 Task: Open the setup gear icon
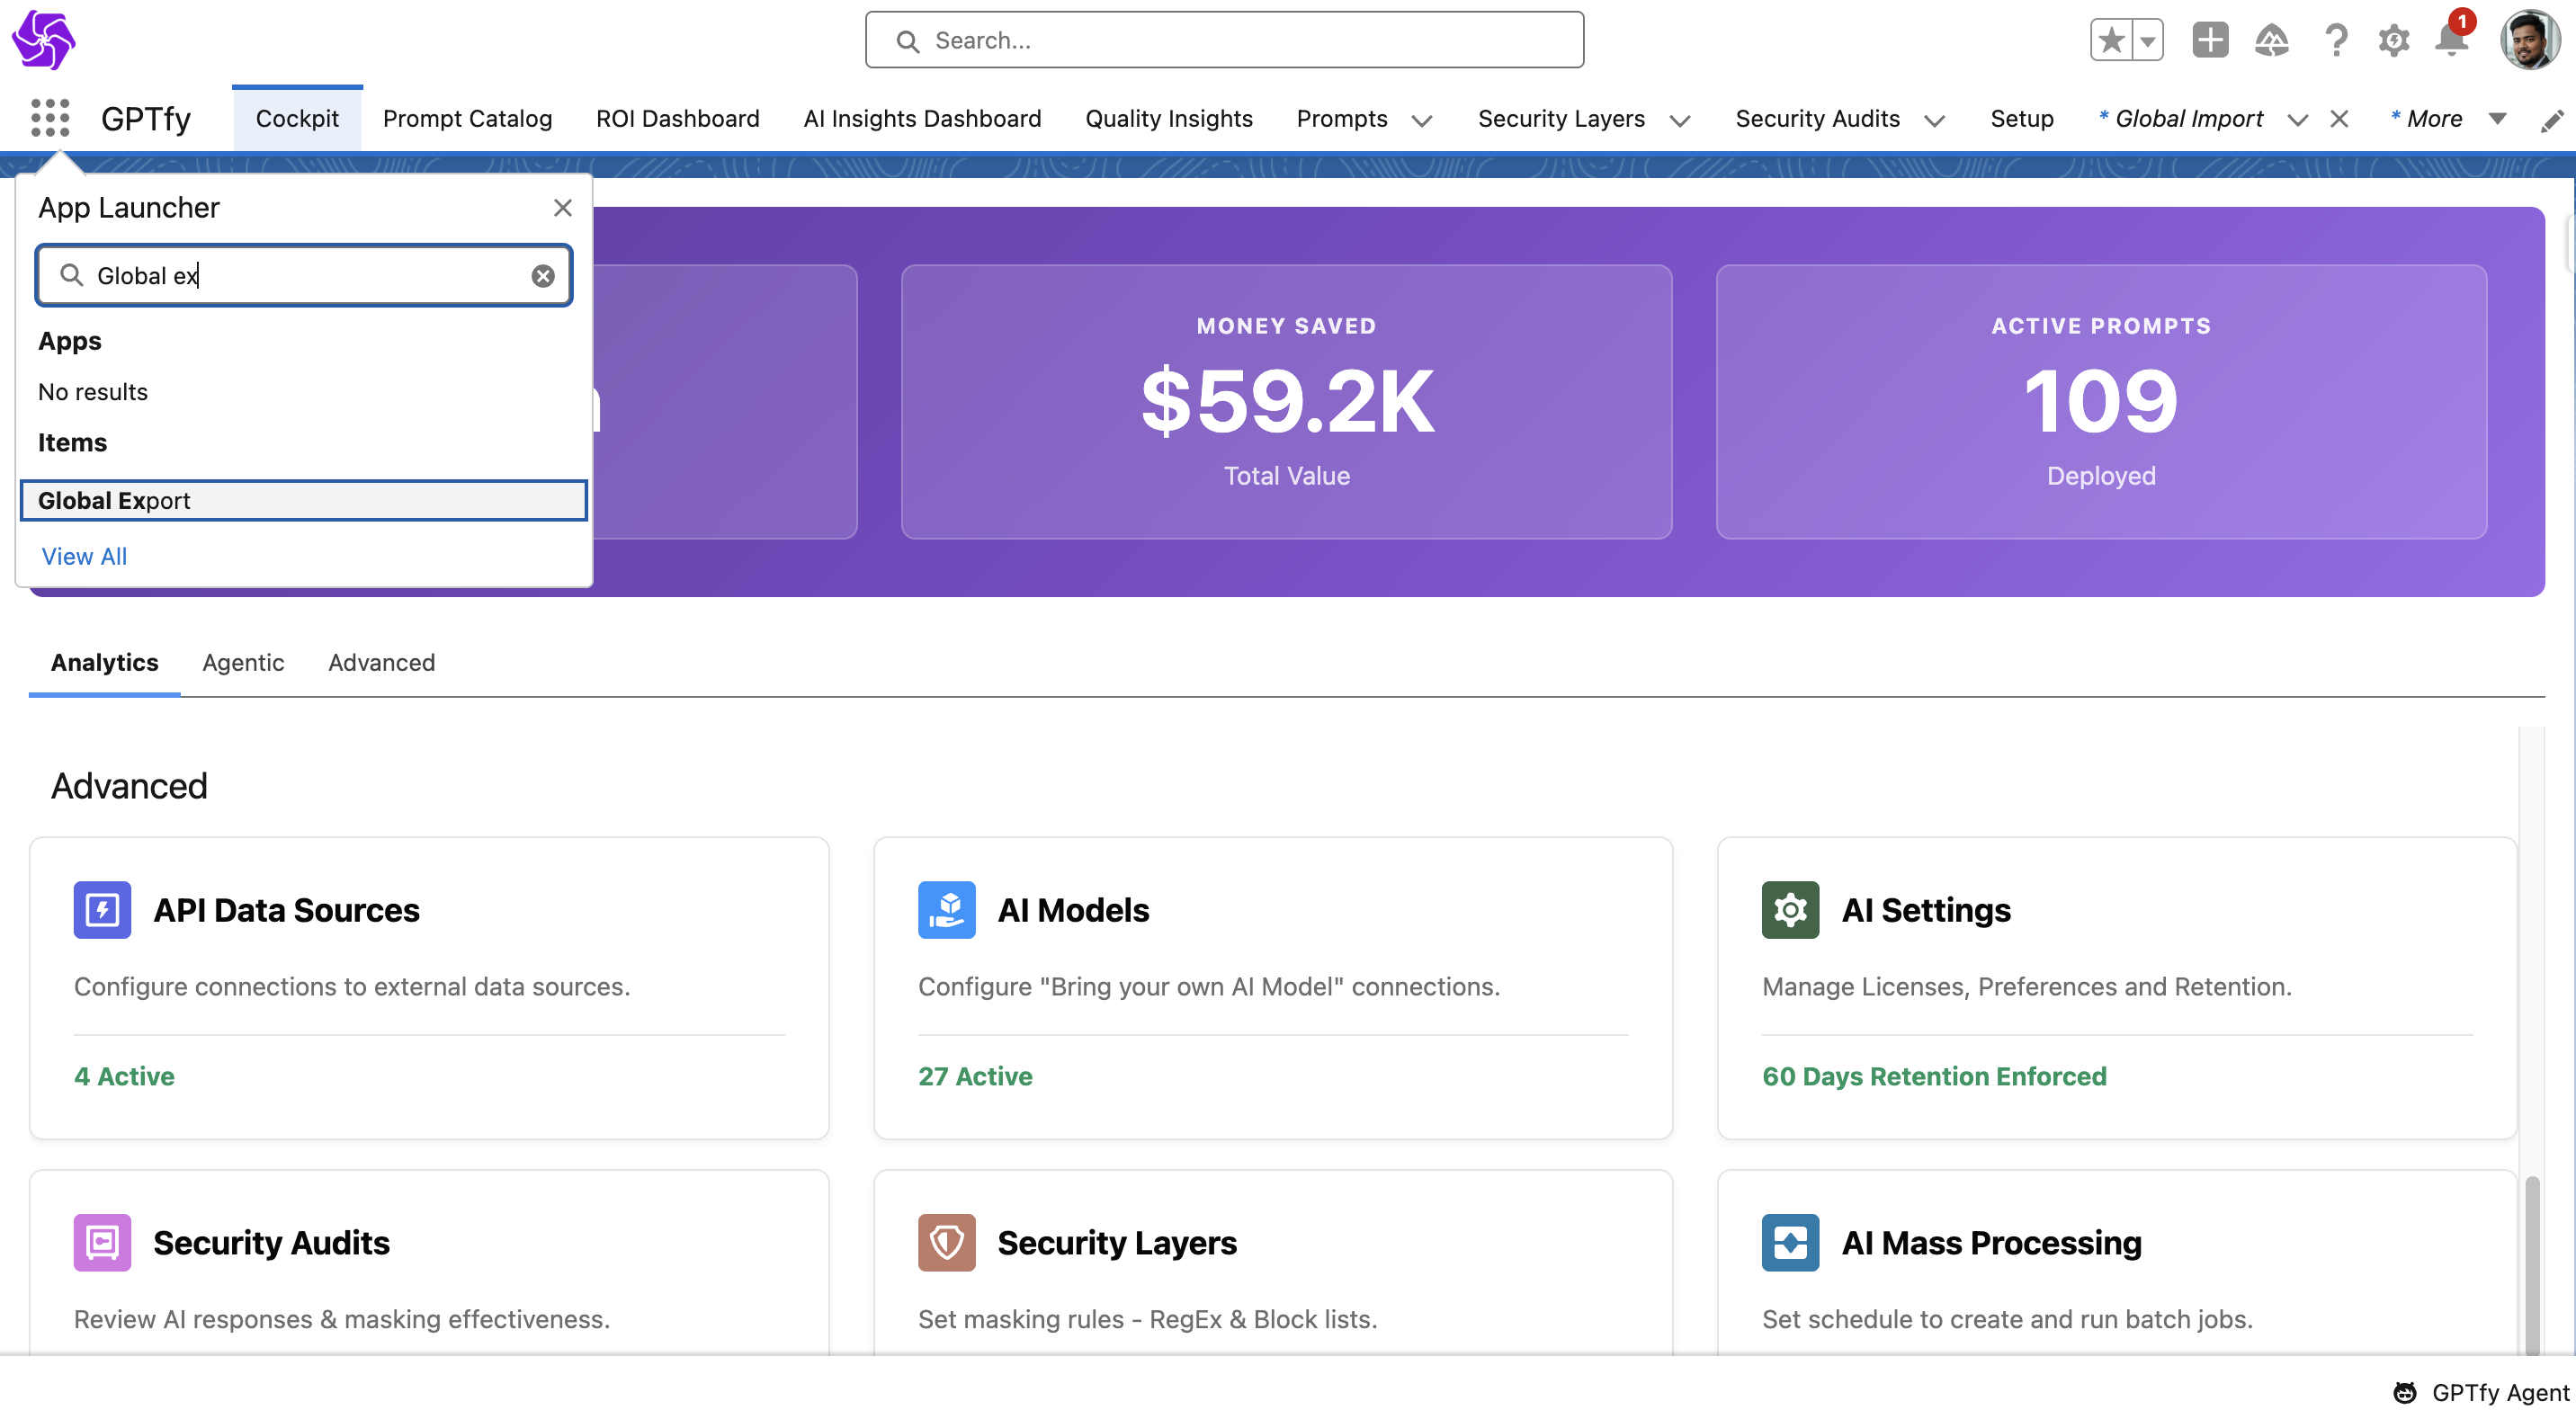tap(2393, 40)
